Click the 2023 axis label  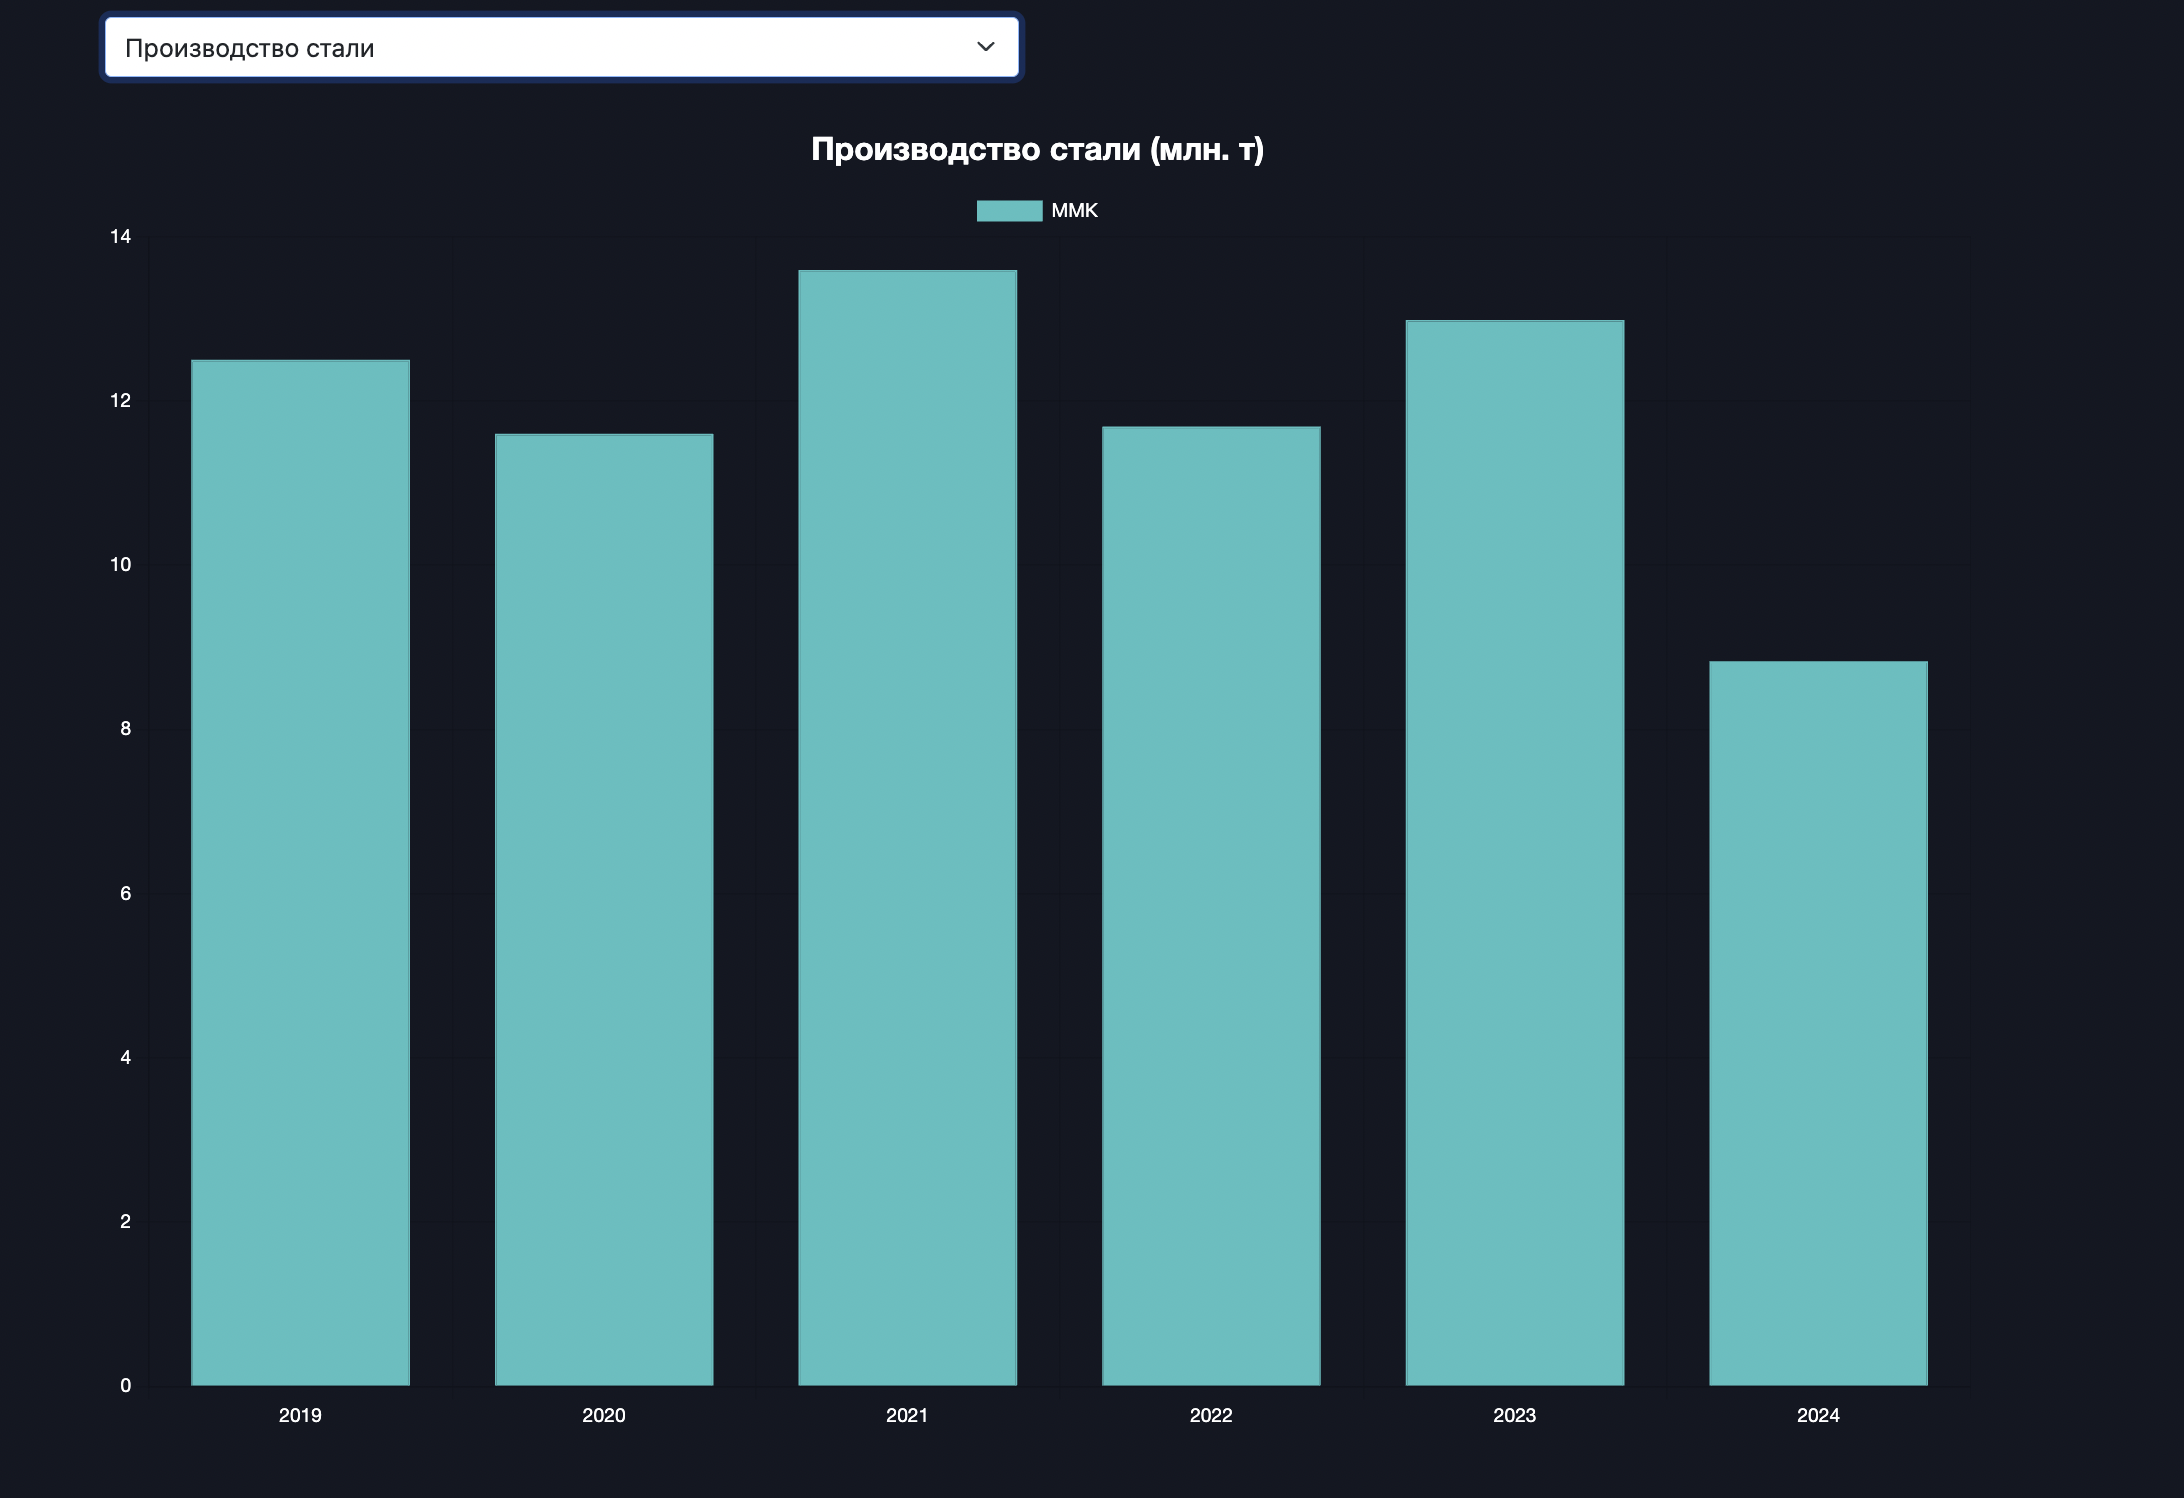[1514, 1415]
